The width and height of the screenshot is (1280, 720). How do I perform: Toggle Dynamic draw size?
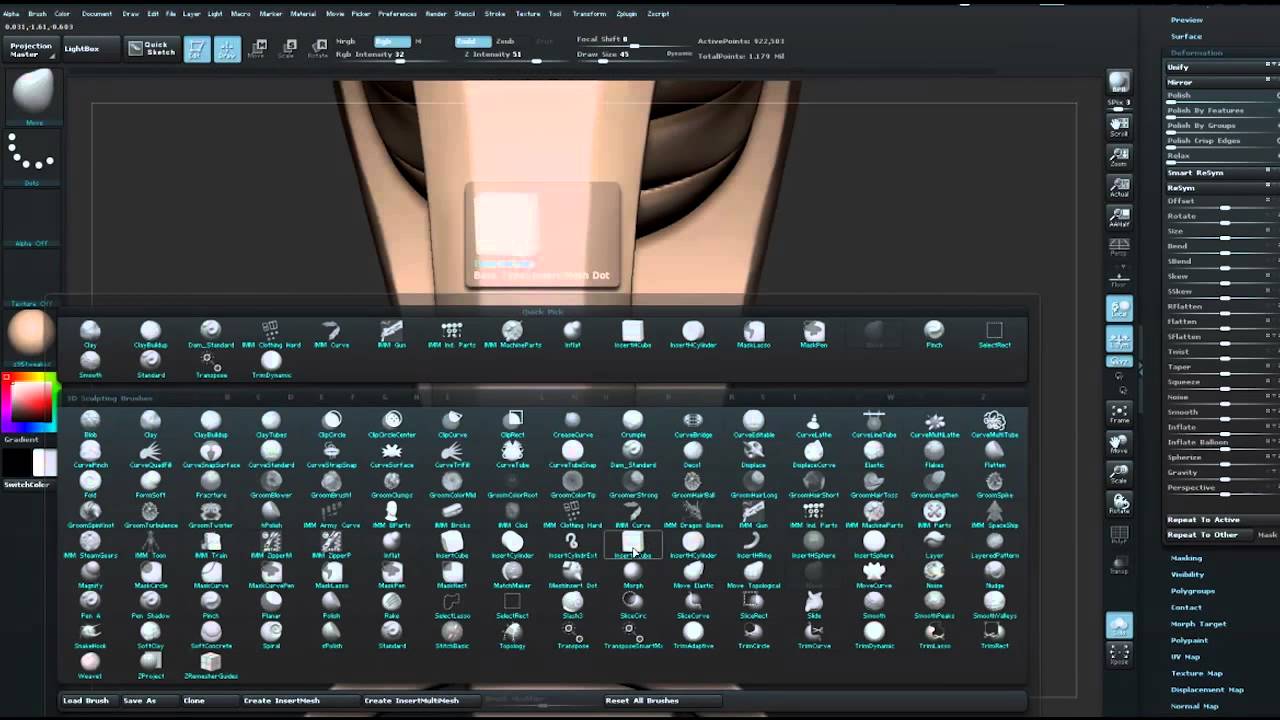click(679, 53)
